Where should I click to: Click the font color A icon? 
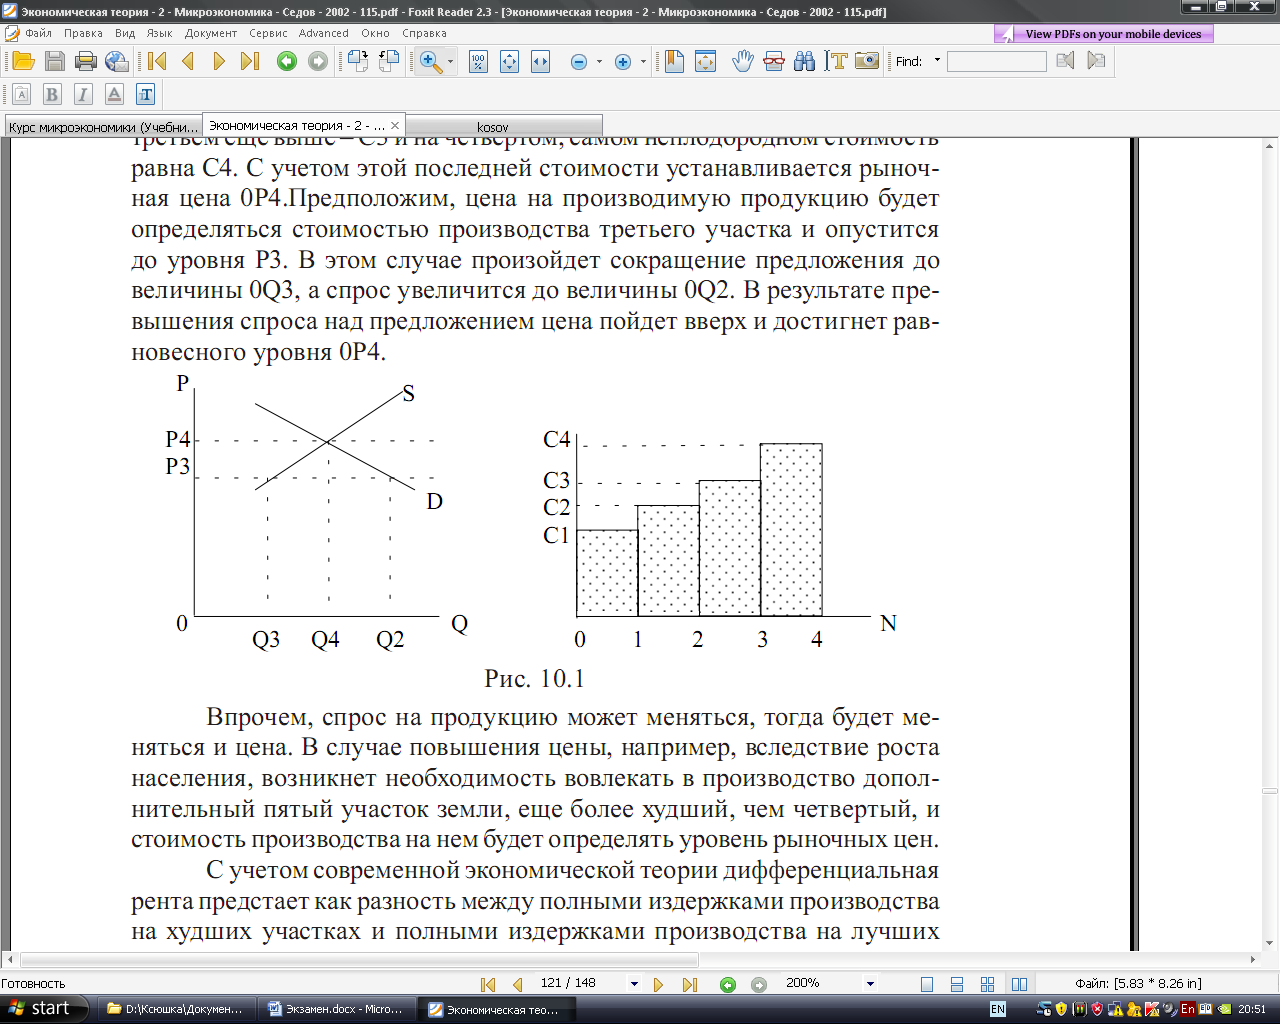[x=114, y=94]
